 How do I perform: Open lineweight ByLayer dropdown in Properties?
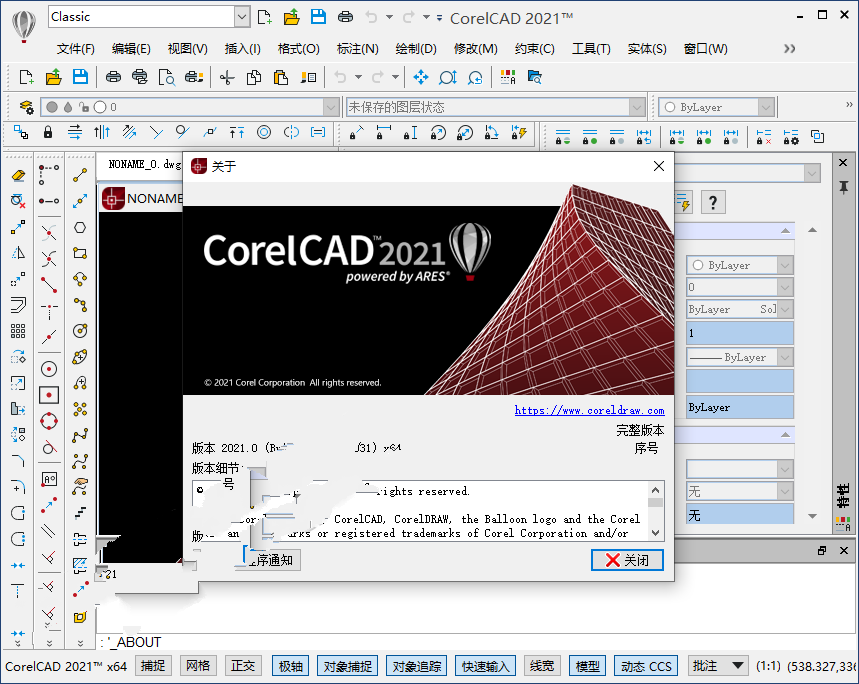tap(784, 357)
